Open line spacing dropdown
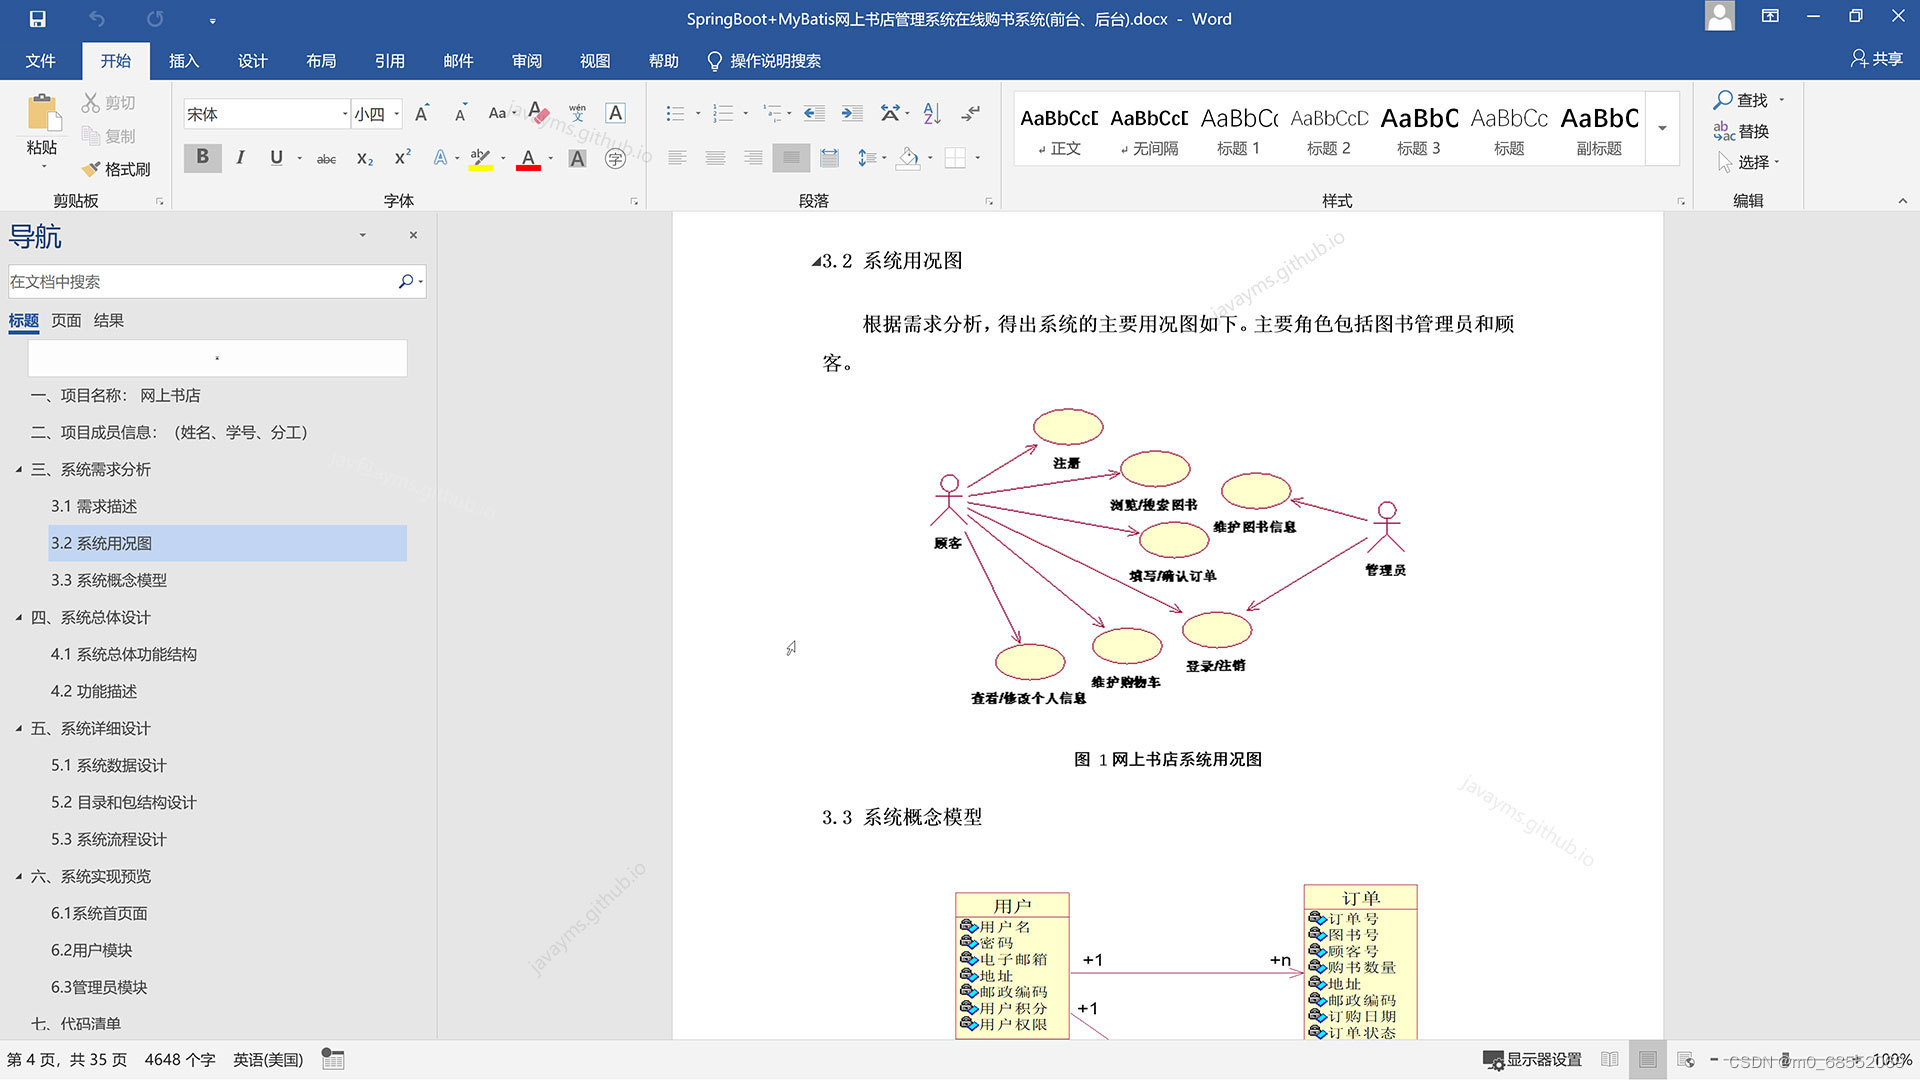 (872, 158)
